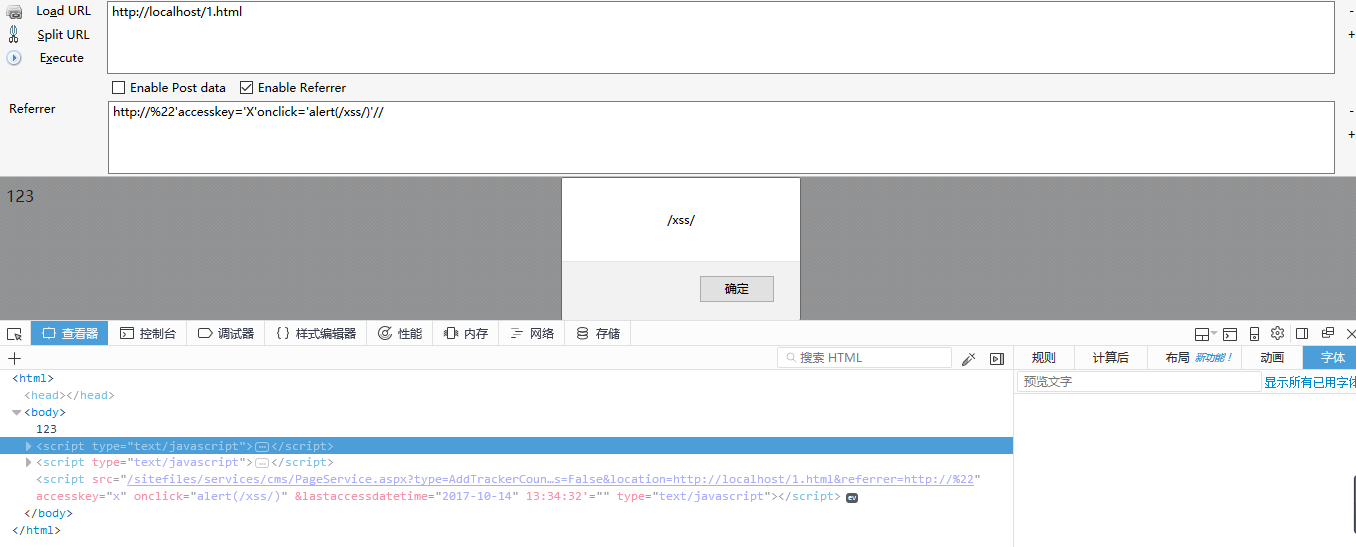Viewport: 1356px width, 547px height.
Task: Open the 样式编辑器 style editor tab
Action: [315, 333]
